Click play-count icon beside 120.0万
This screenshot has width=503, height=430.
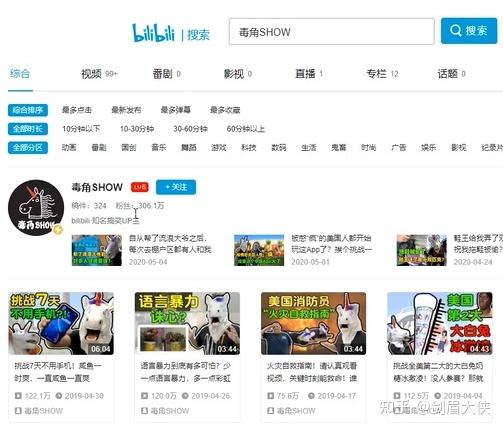144,396
